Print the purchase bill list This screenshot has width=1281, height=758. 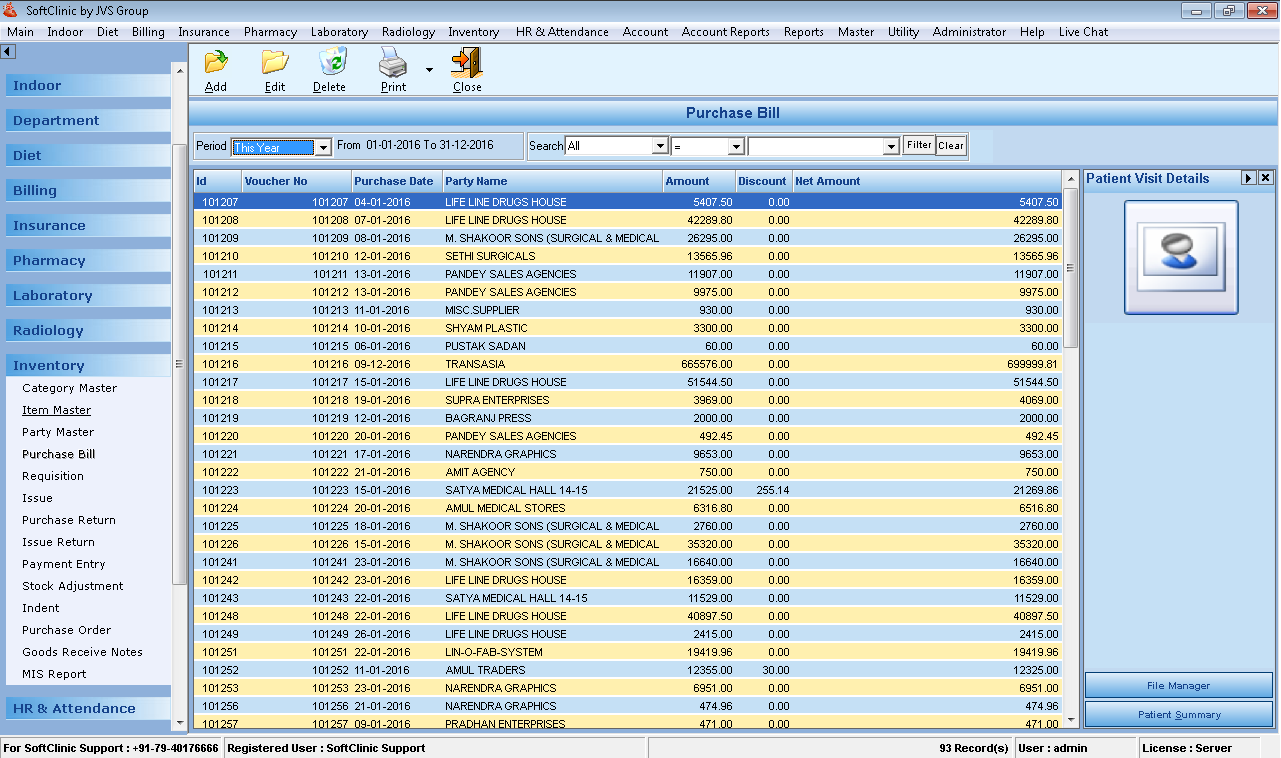pos(392,68)
